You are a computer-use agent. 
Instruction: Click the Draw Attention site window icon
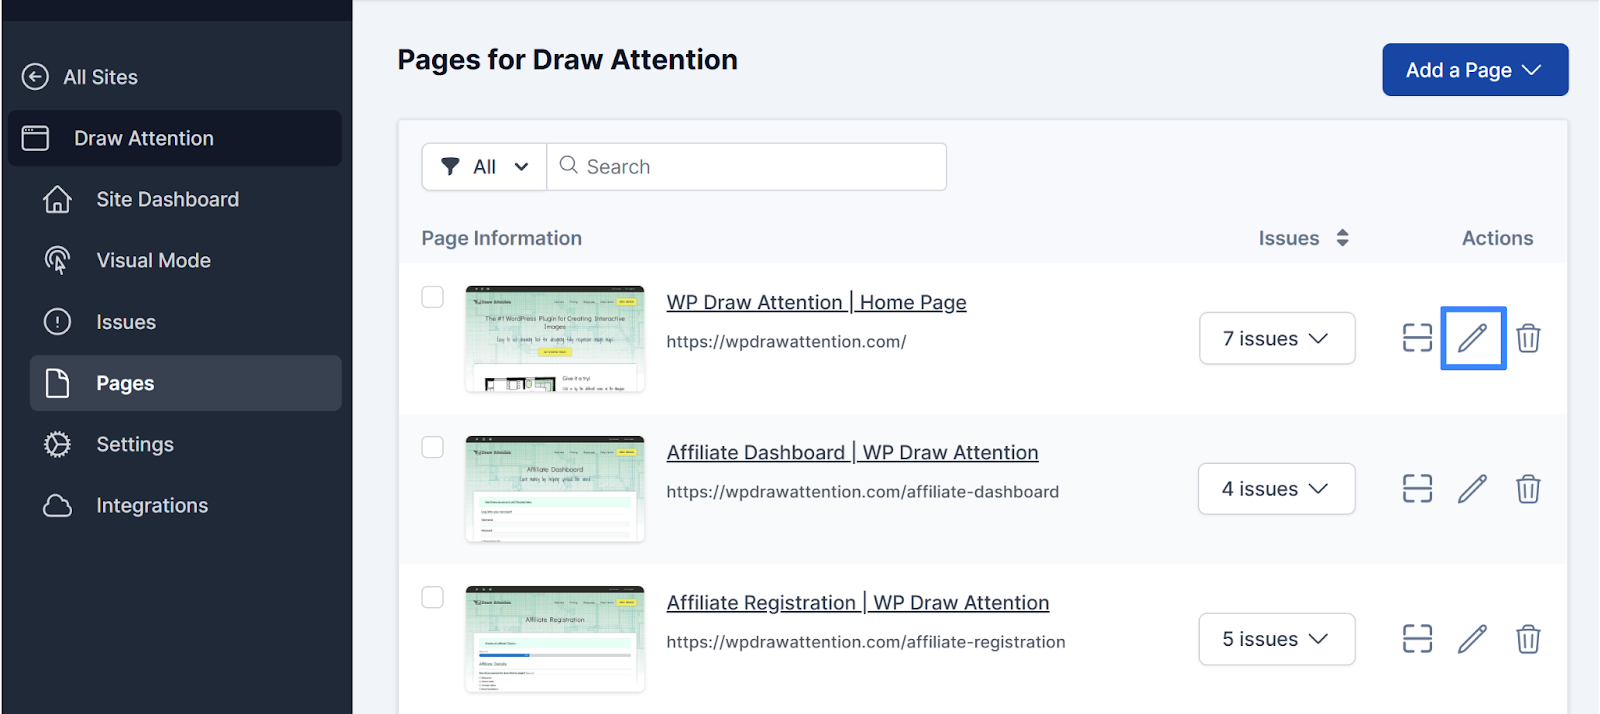(x=35, y=138)
